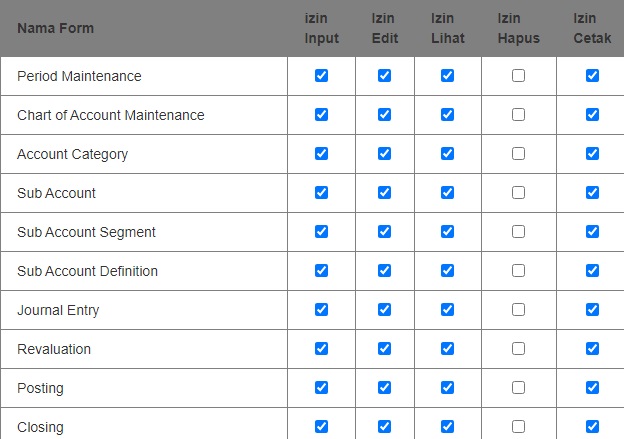624x439 pixels.
Task: Toggle Izin Cetak for Sub Account
Action: (x=592, y=193)
